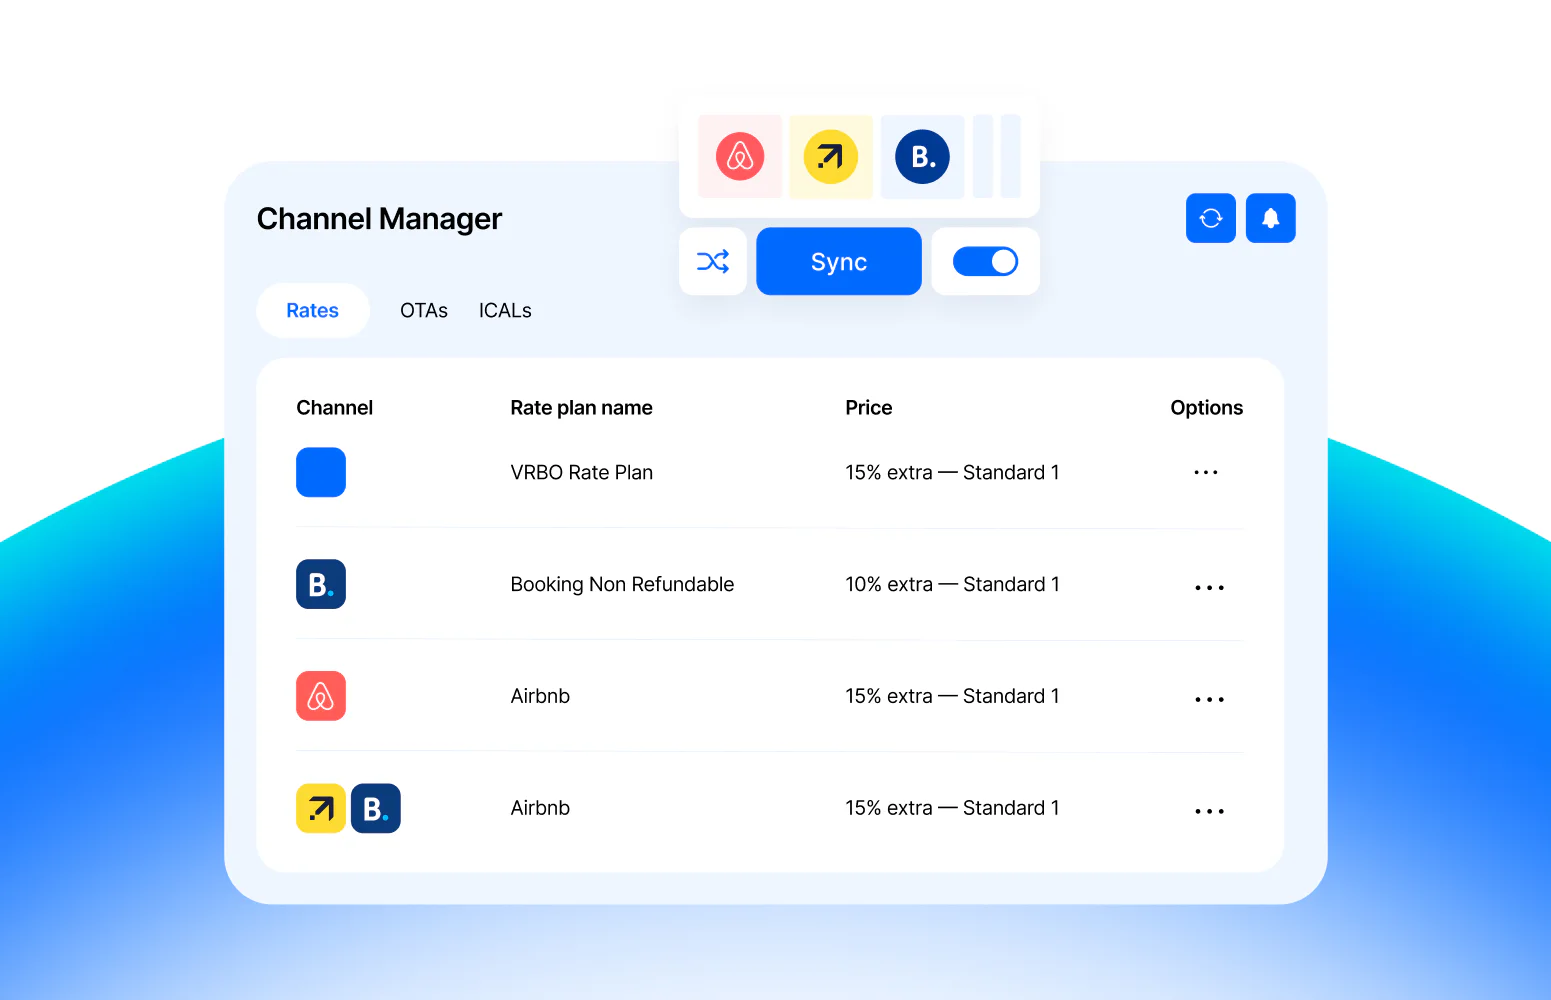This screenshot has height=1000, width=1551.
Task: Open options menu for the last row
Action: tap(1209, 811)
